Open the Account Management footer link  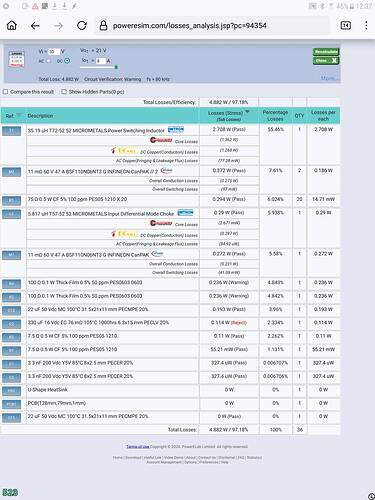(x=164, y=462)
